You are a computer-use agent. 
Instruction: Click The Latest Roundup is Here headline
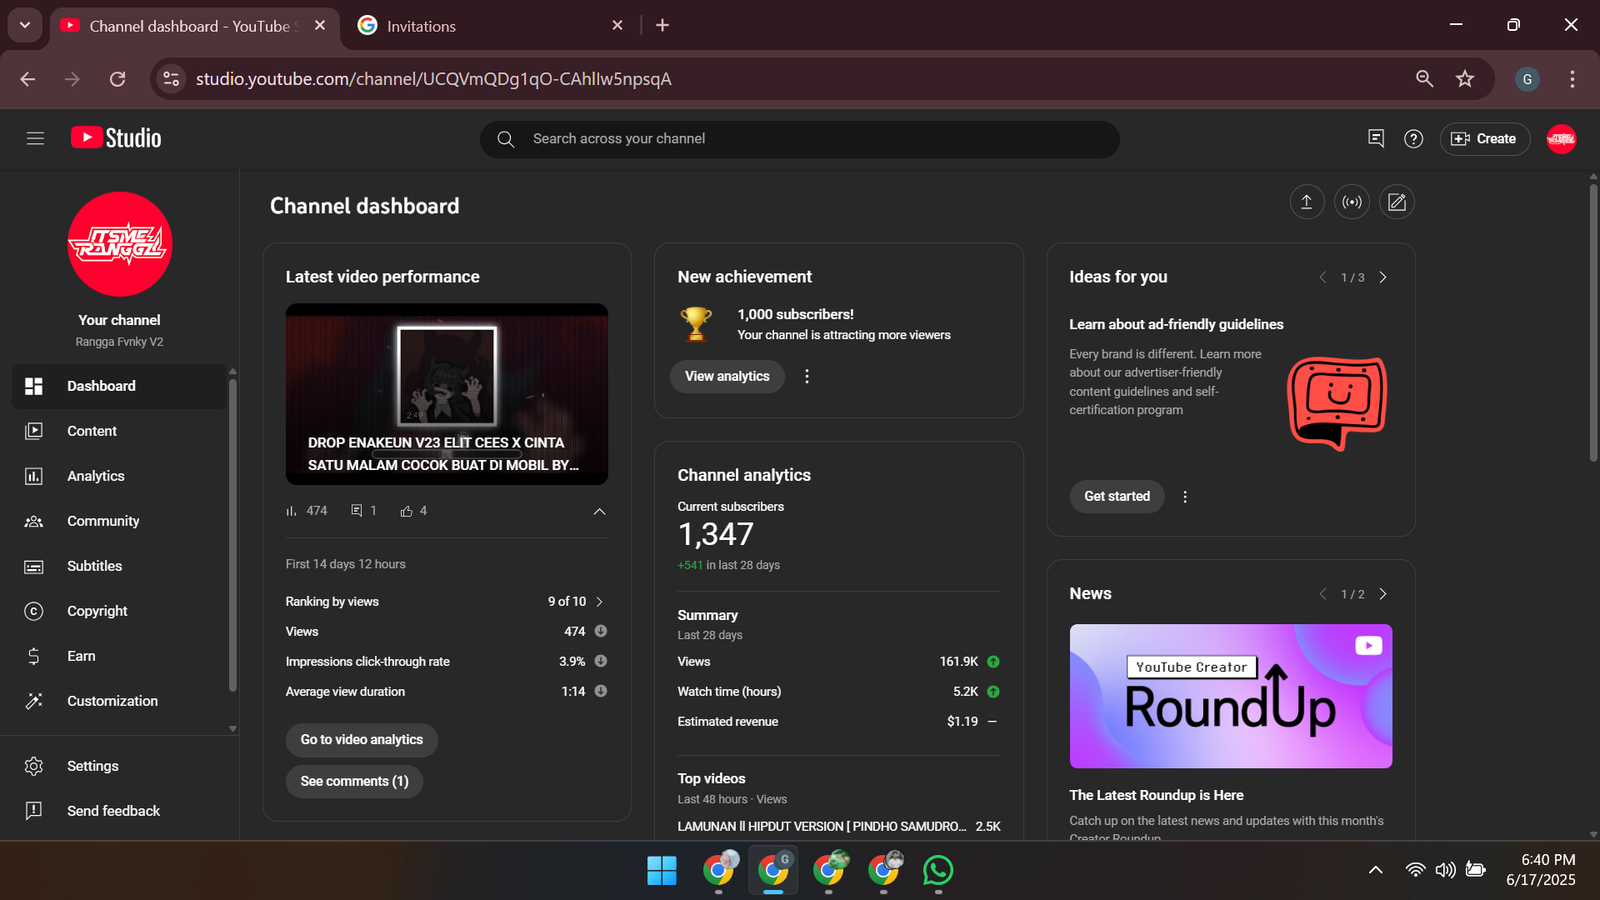click(x=1156, y=795)
